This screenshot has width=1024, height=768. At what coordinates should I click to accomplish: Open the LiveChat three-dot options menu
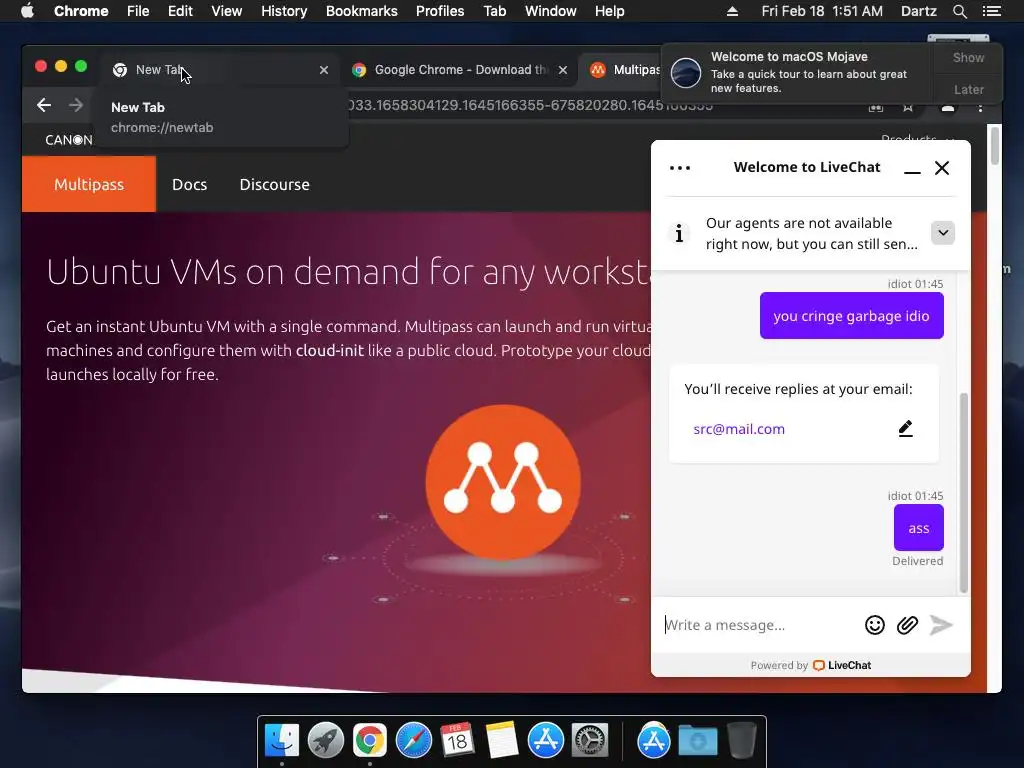pyautogui.click(x=680, y=168)
